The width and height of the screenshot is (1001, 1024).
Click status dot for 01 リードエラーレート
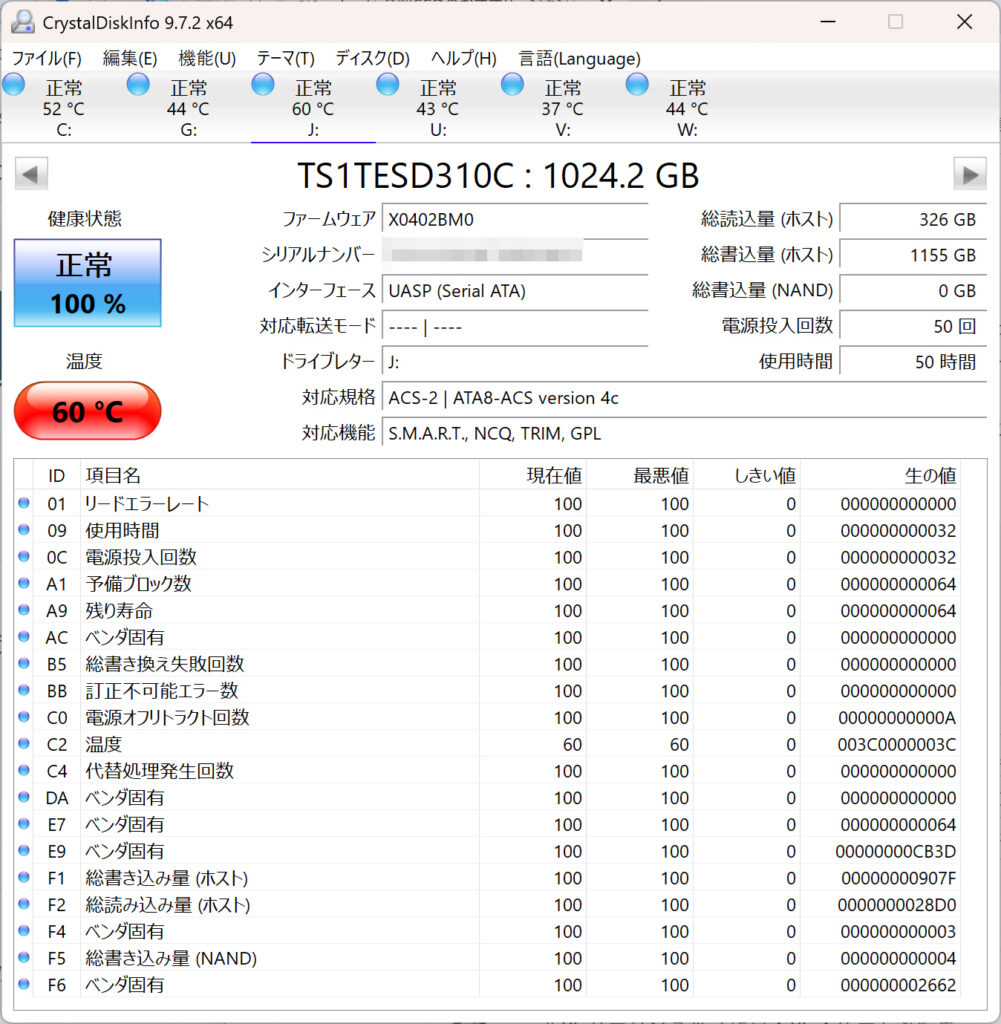click(x=24, y=503)
